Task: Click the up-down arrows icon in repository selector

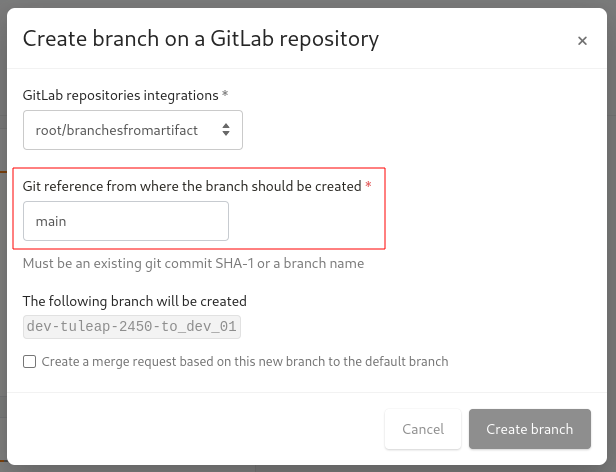Action: point(226,130)
